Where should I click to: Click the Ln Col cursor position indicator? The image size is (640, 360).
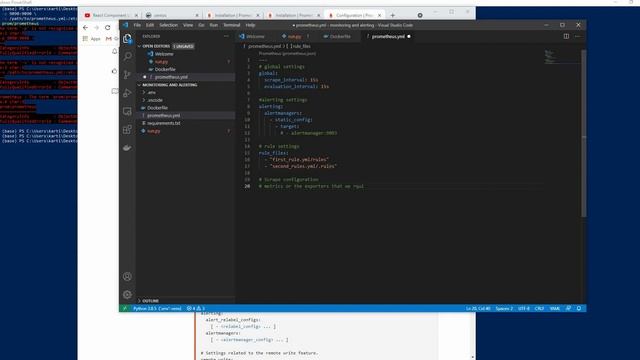478,309
